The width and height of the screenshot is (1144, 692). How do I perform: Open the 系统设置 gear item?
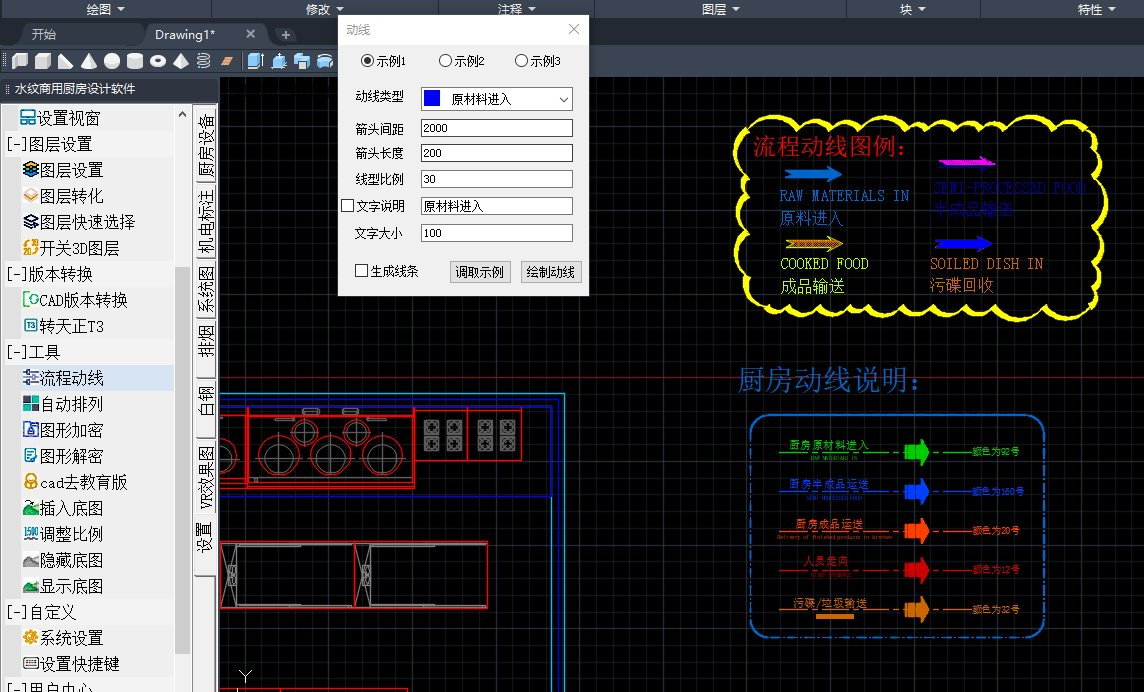(x=72, y=638)
